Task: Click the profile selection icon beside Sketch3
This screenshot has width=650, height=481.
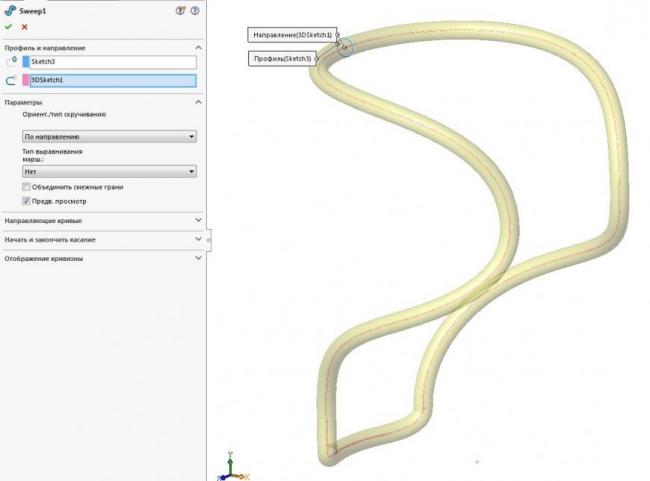Action: [11, 62]
